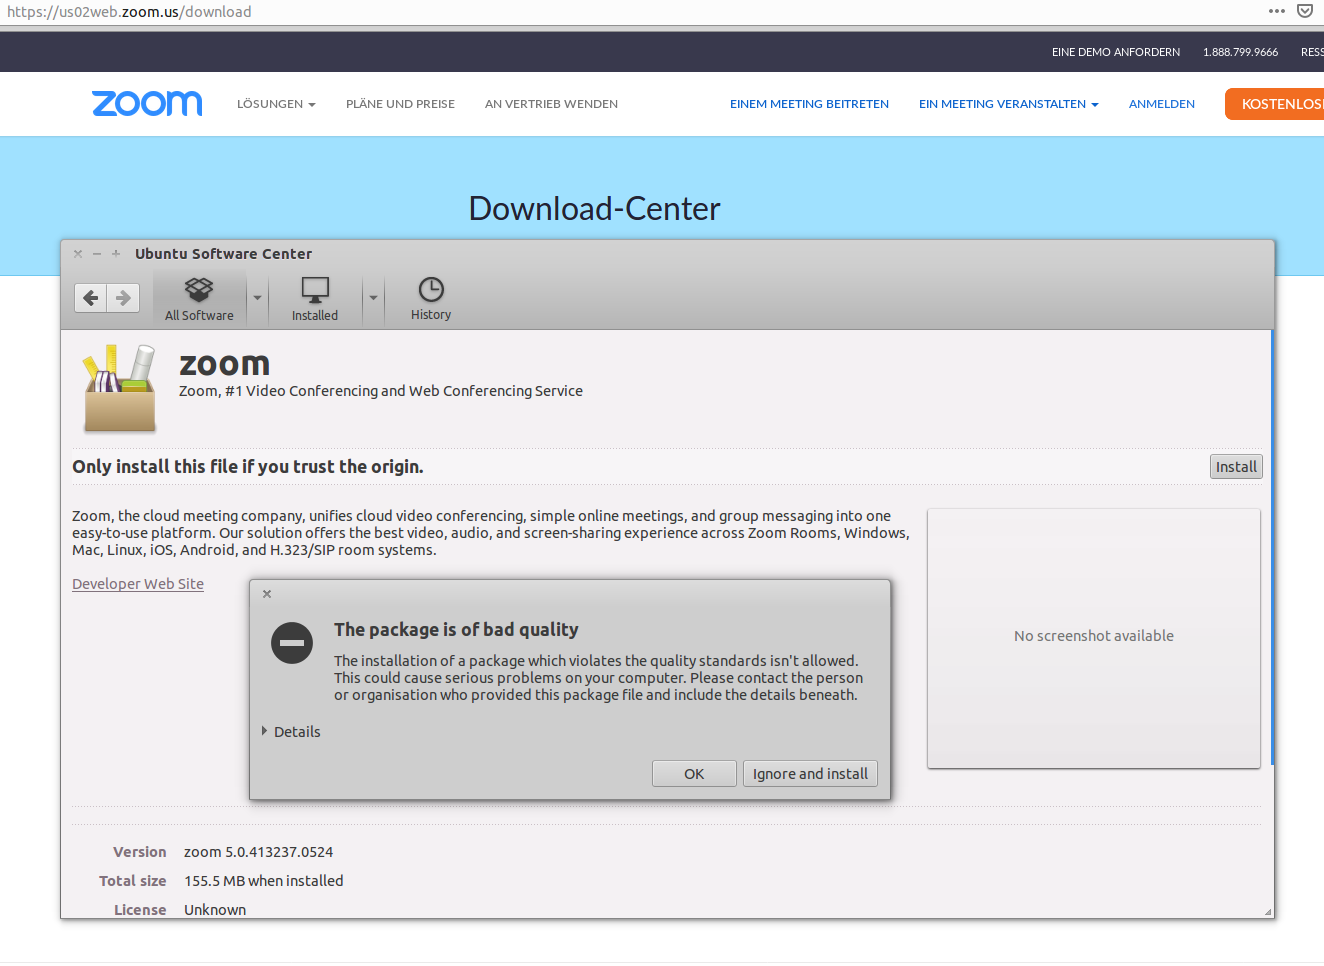Click the browser address bar
1324x966 pixels.
click(x=400, y=11)
